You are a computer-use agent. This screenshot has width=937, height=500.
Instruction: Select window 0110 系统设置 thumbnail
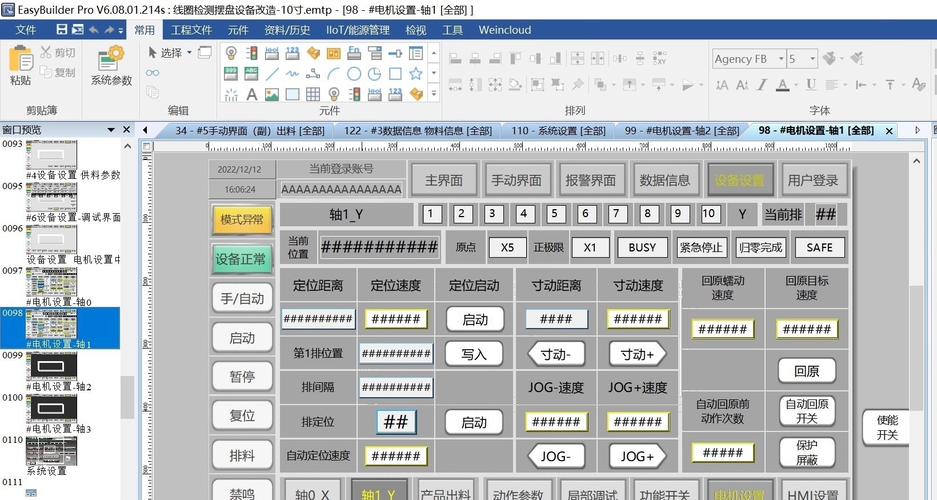point(51,451)
